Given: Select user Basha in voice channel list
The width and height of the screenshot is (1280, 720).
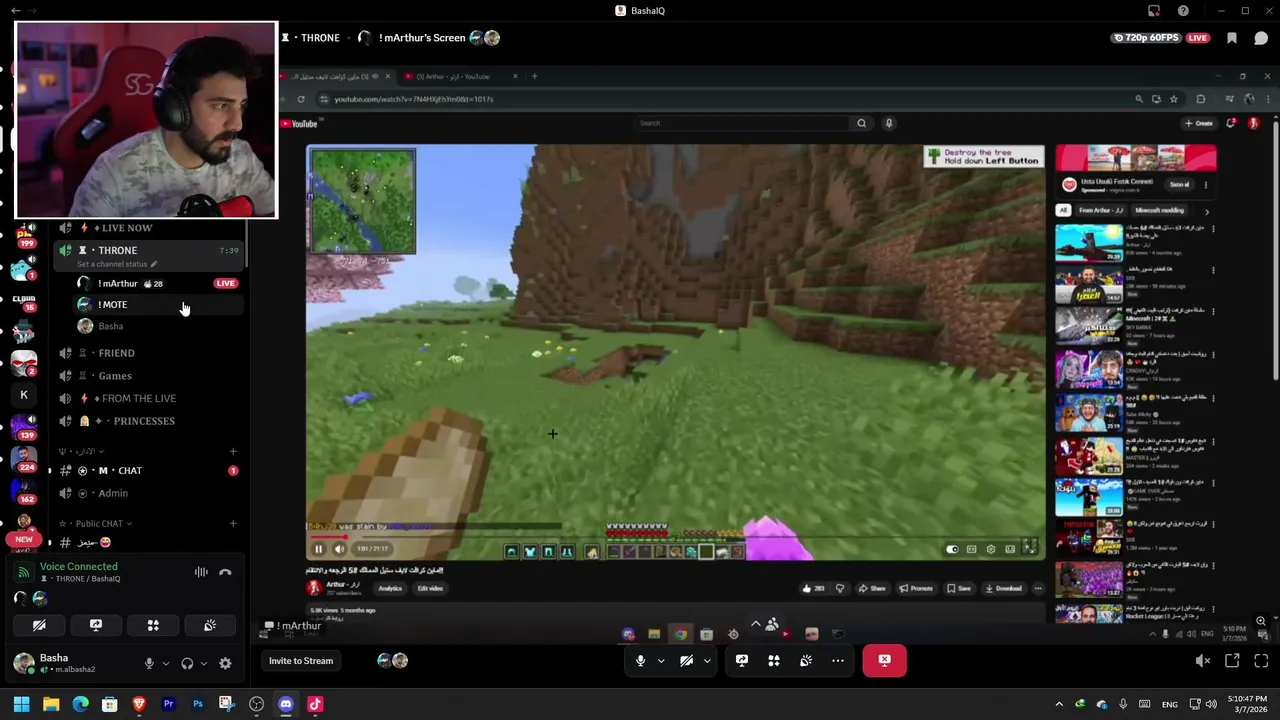Looking at the screenshot, I should pos(158,326).
